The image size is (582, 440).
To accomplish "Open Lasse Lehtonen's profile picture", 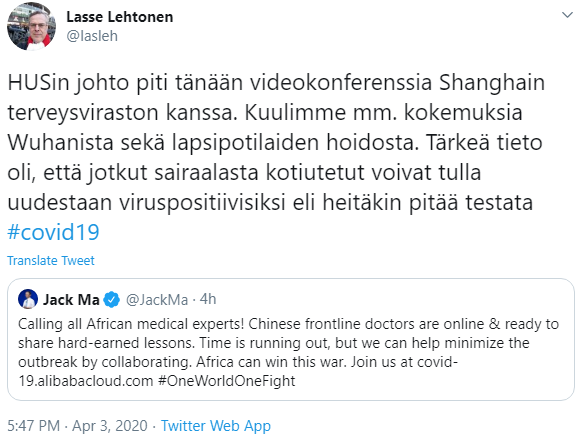I will point(31,26).
